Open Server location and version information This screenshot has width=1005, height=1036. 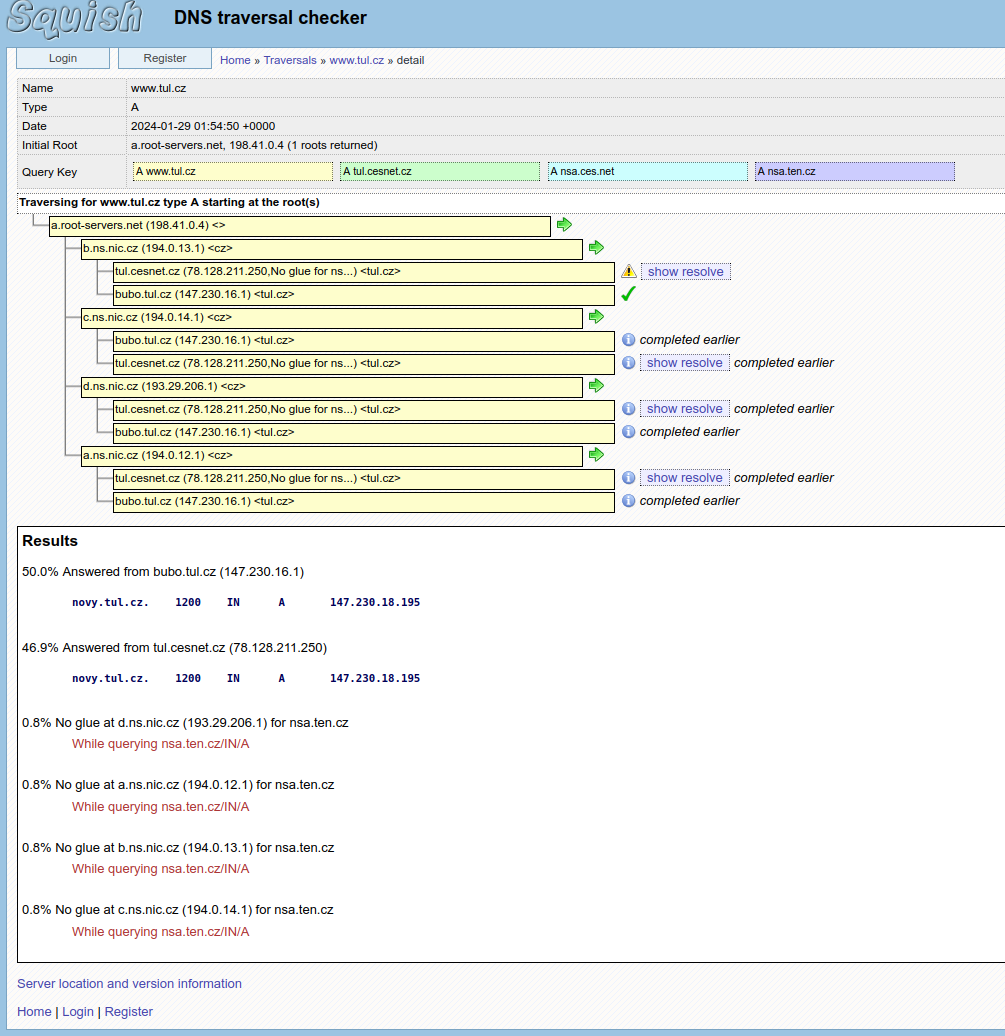tap(129, 984)
